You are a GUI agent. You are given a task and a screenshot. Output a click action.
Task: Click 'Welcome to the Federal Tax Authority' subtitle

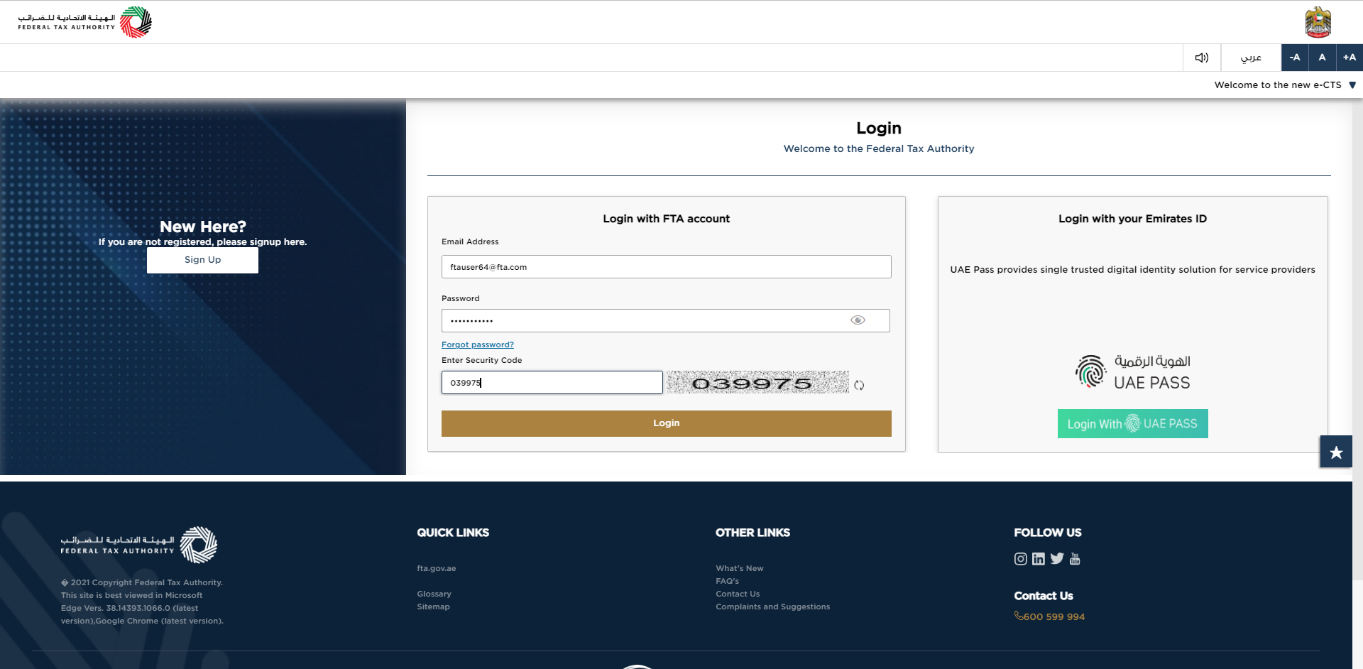pos(879,149)
